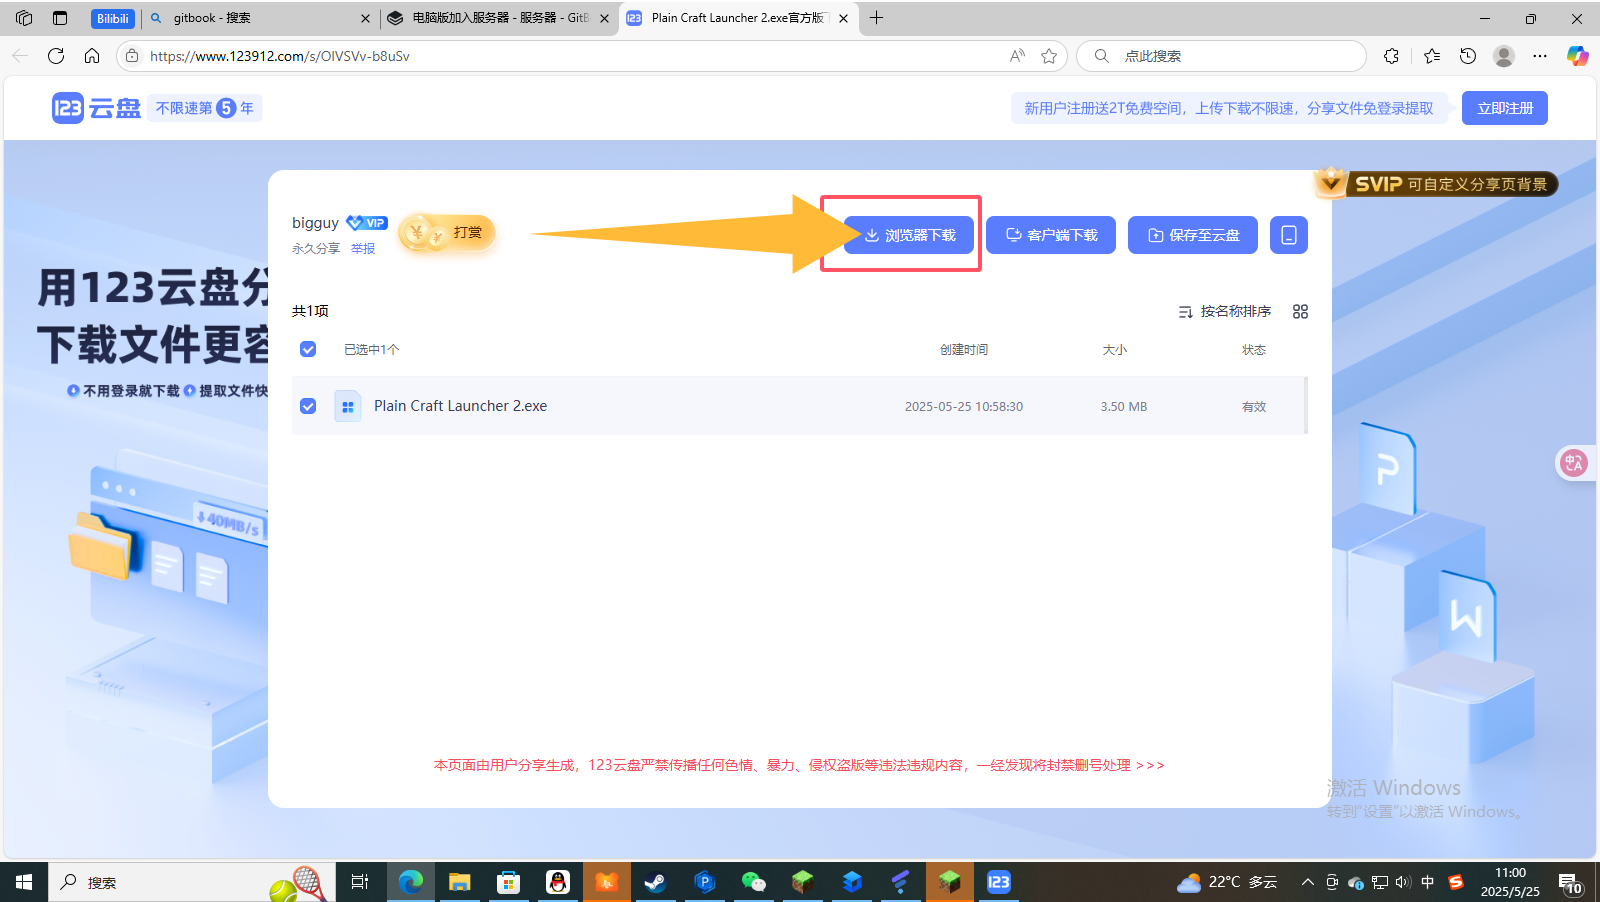Viewport: 1600px width, 902px height.
Task: Open the VIP badge next to bigguy
Action: click(x=367, y=223)
